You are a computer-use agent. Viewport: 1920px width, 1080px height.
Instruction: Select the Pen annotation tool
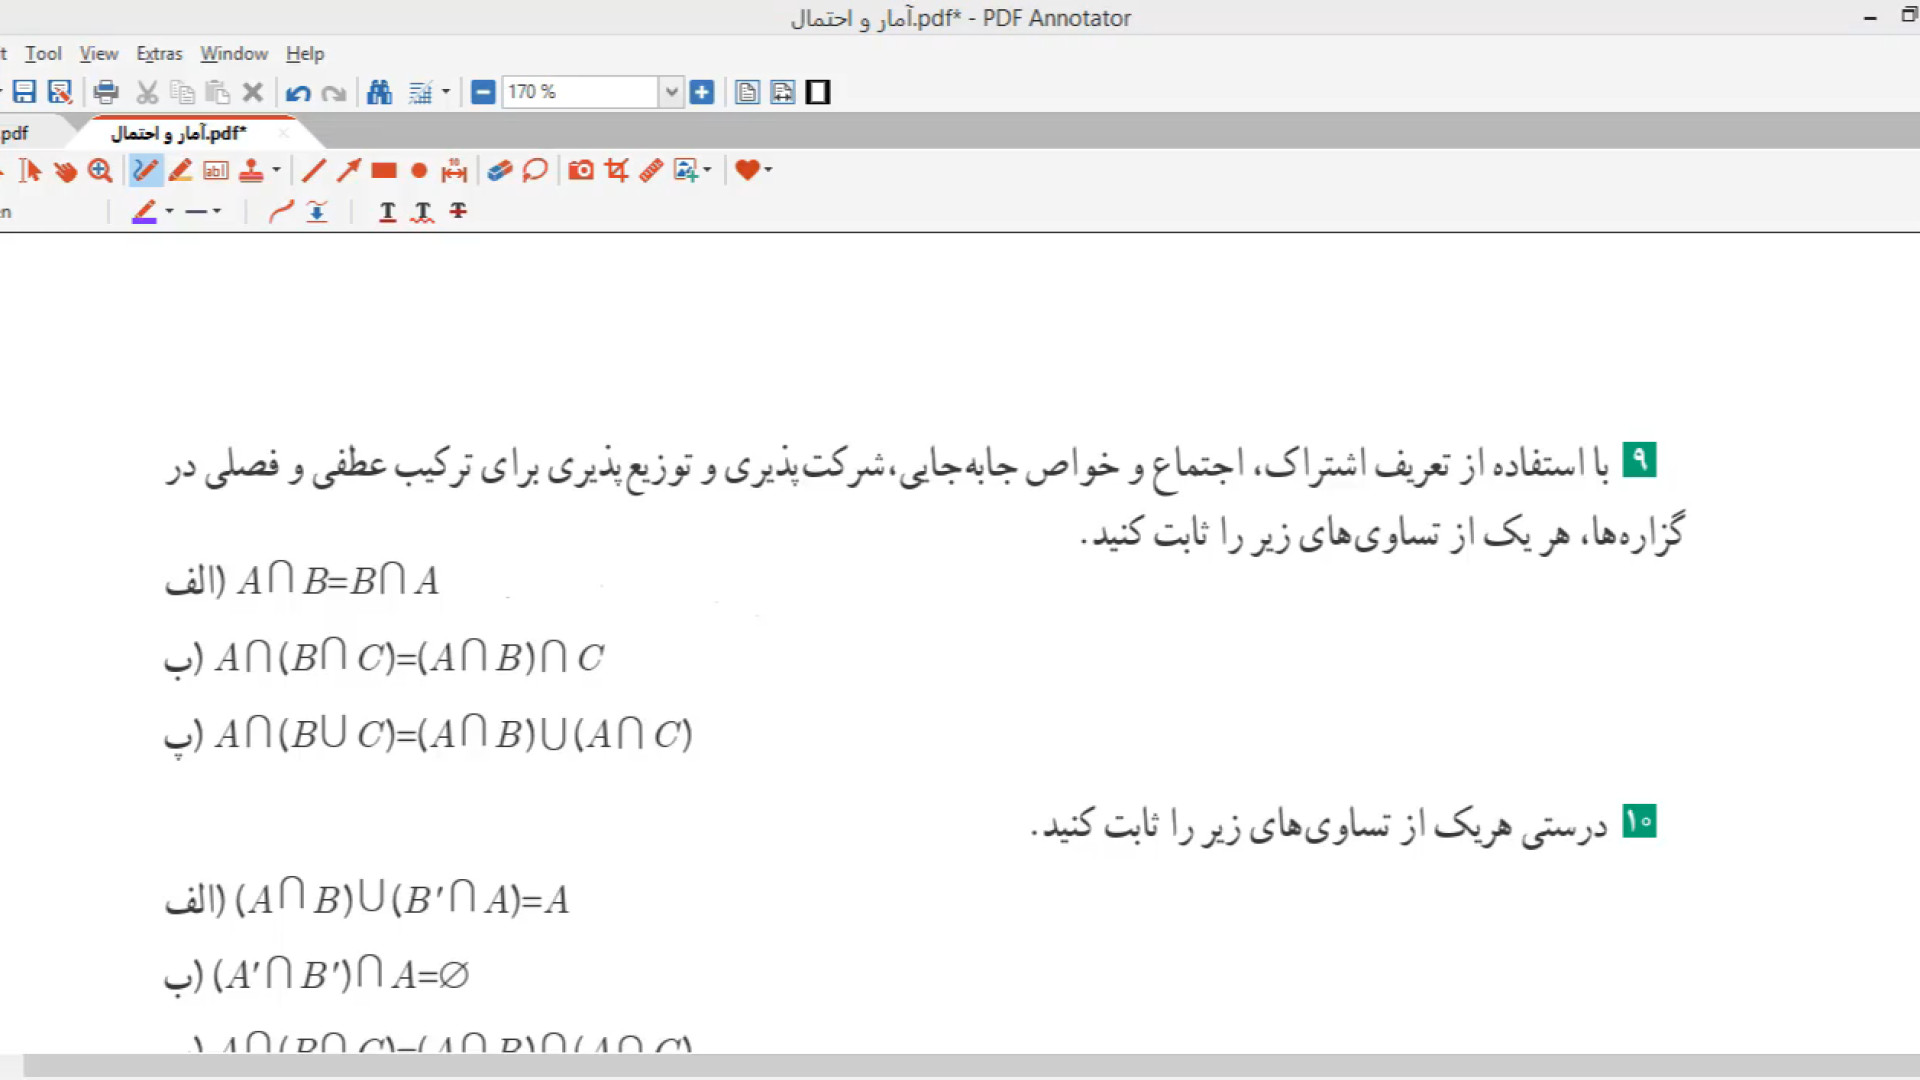tap(145, 171)
